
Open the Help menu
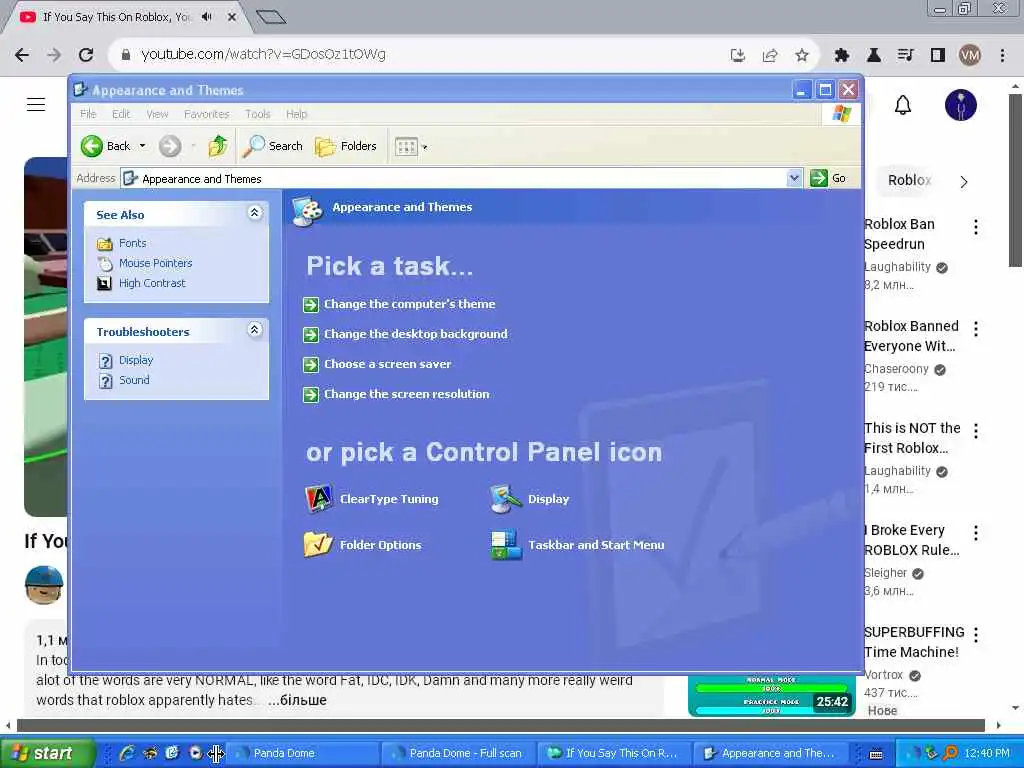(x=296, y=114)
